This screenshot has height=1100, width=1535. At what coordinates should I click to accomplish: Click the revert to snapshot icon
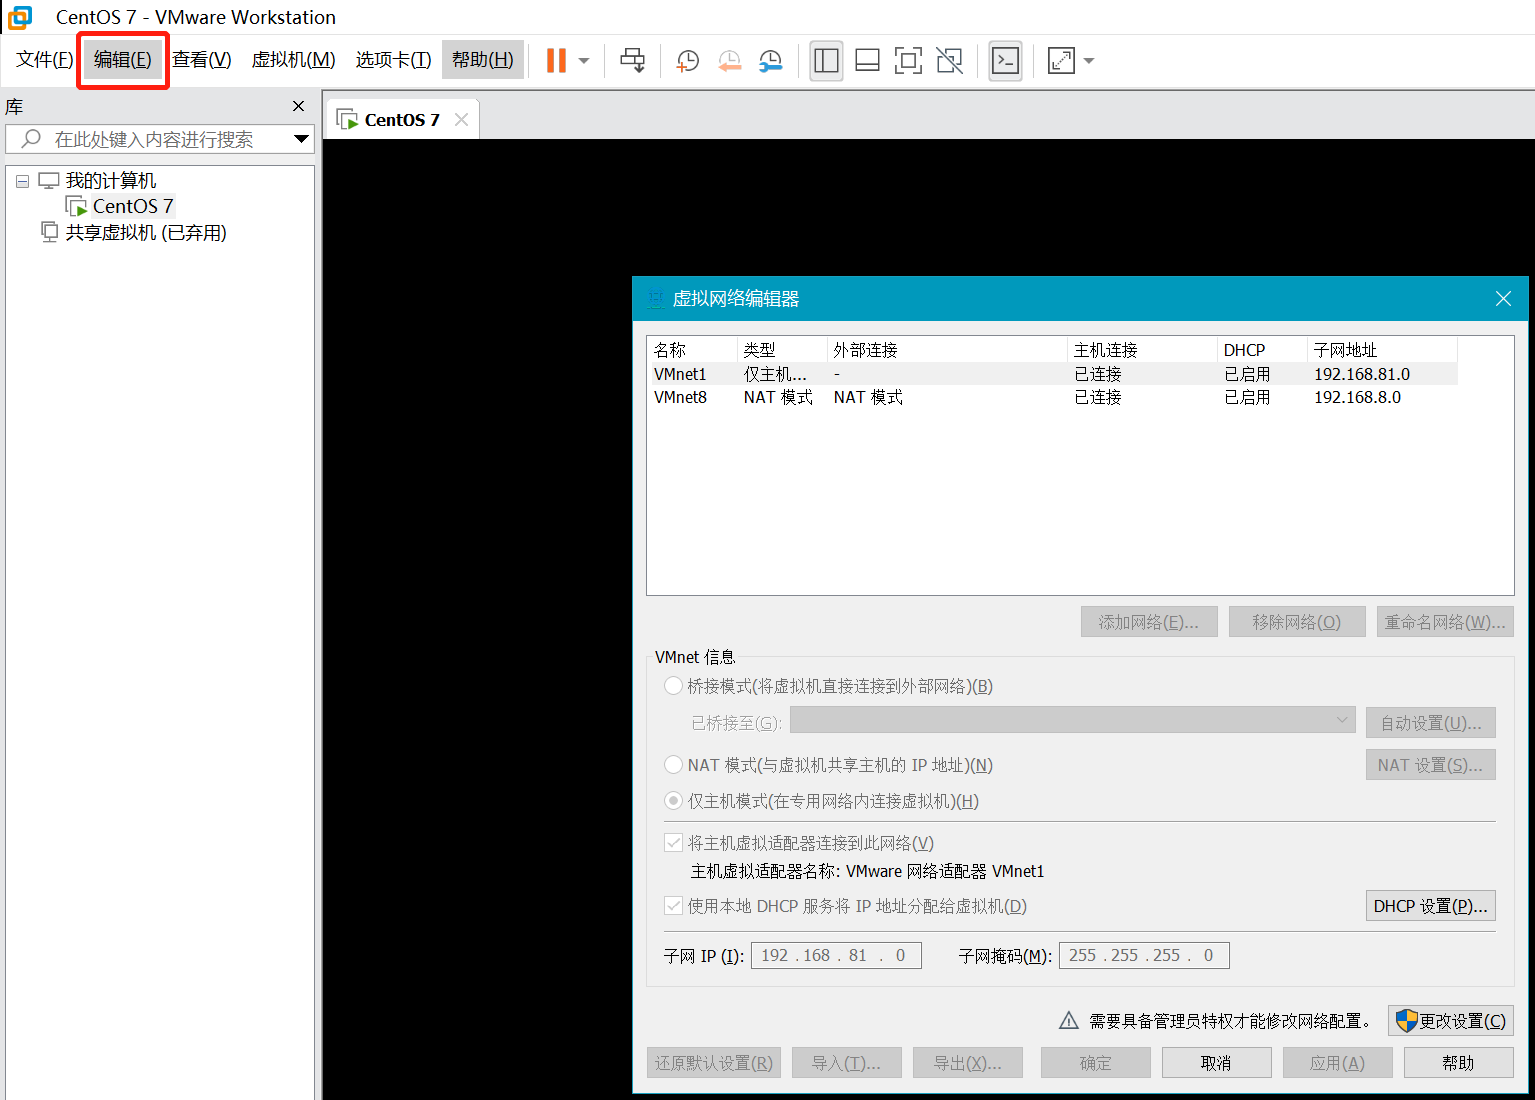tap(730, 61)
